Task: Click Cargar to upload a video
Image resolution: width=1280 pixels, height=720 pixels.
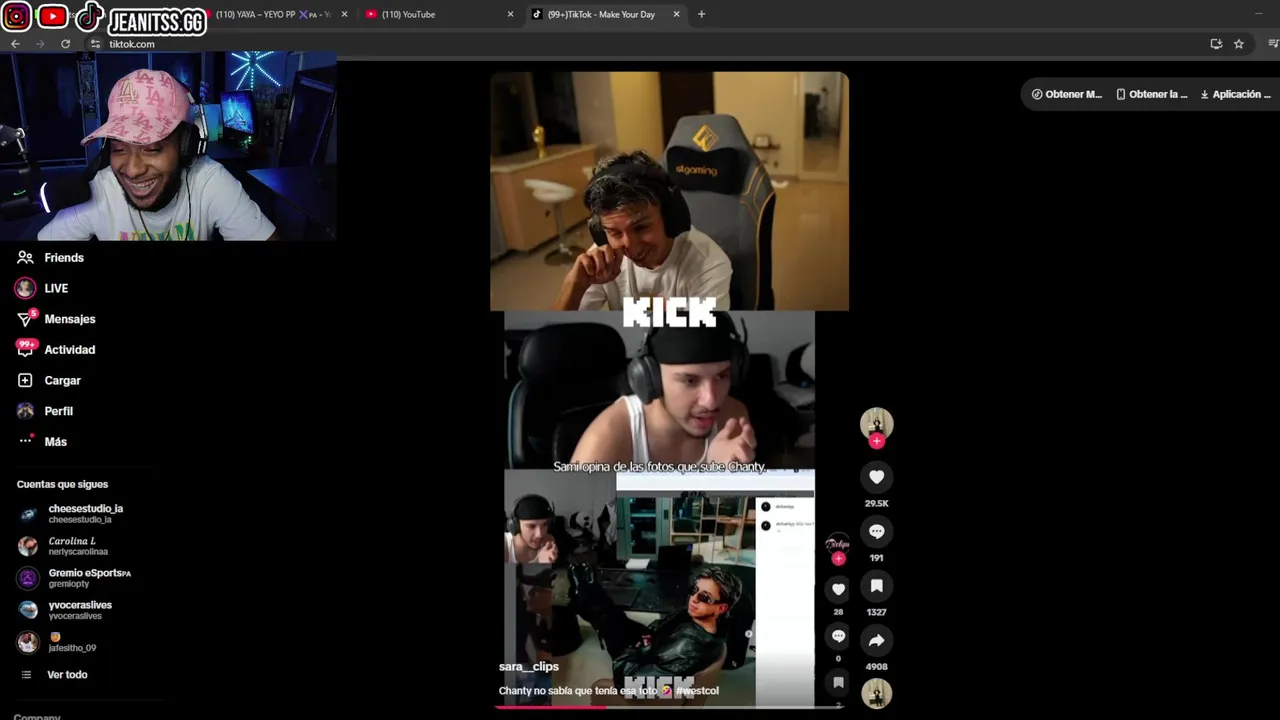Action: pyautogui.click(x=49, y=381)
